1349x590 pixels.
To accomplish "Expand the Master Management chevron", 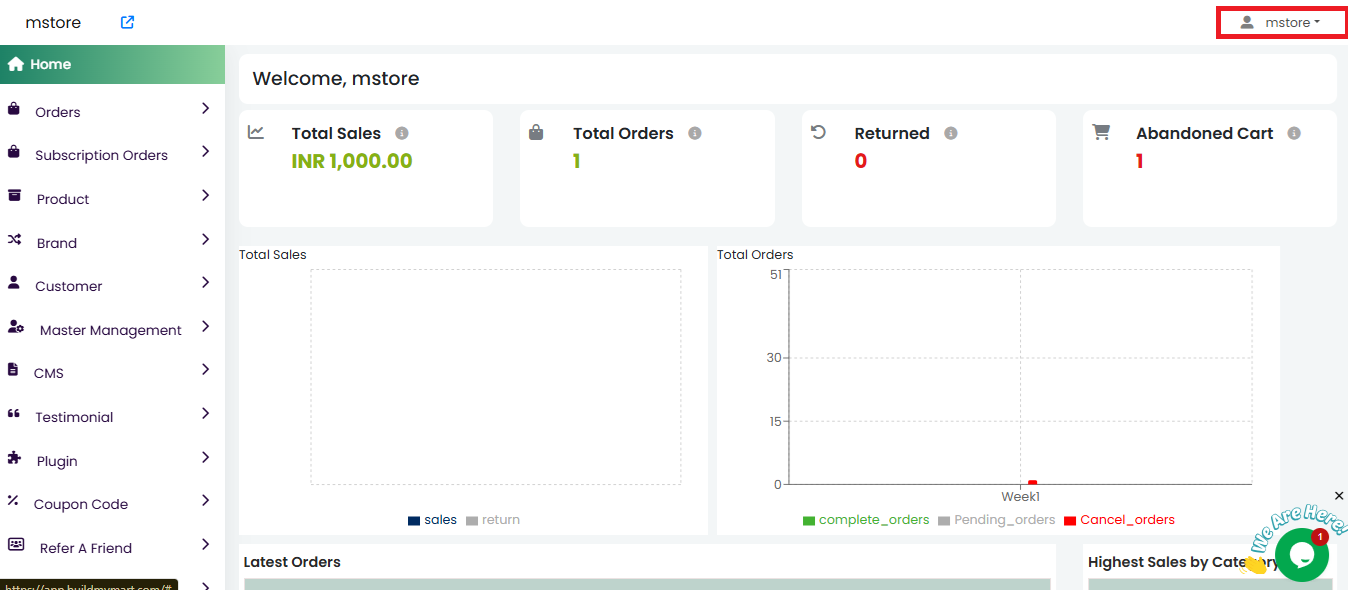I will [205, 327].
